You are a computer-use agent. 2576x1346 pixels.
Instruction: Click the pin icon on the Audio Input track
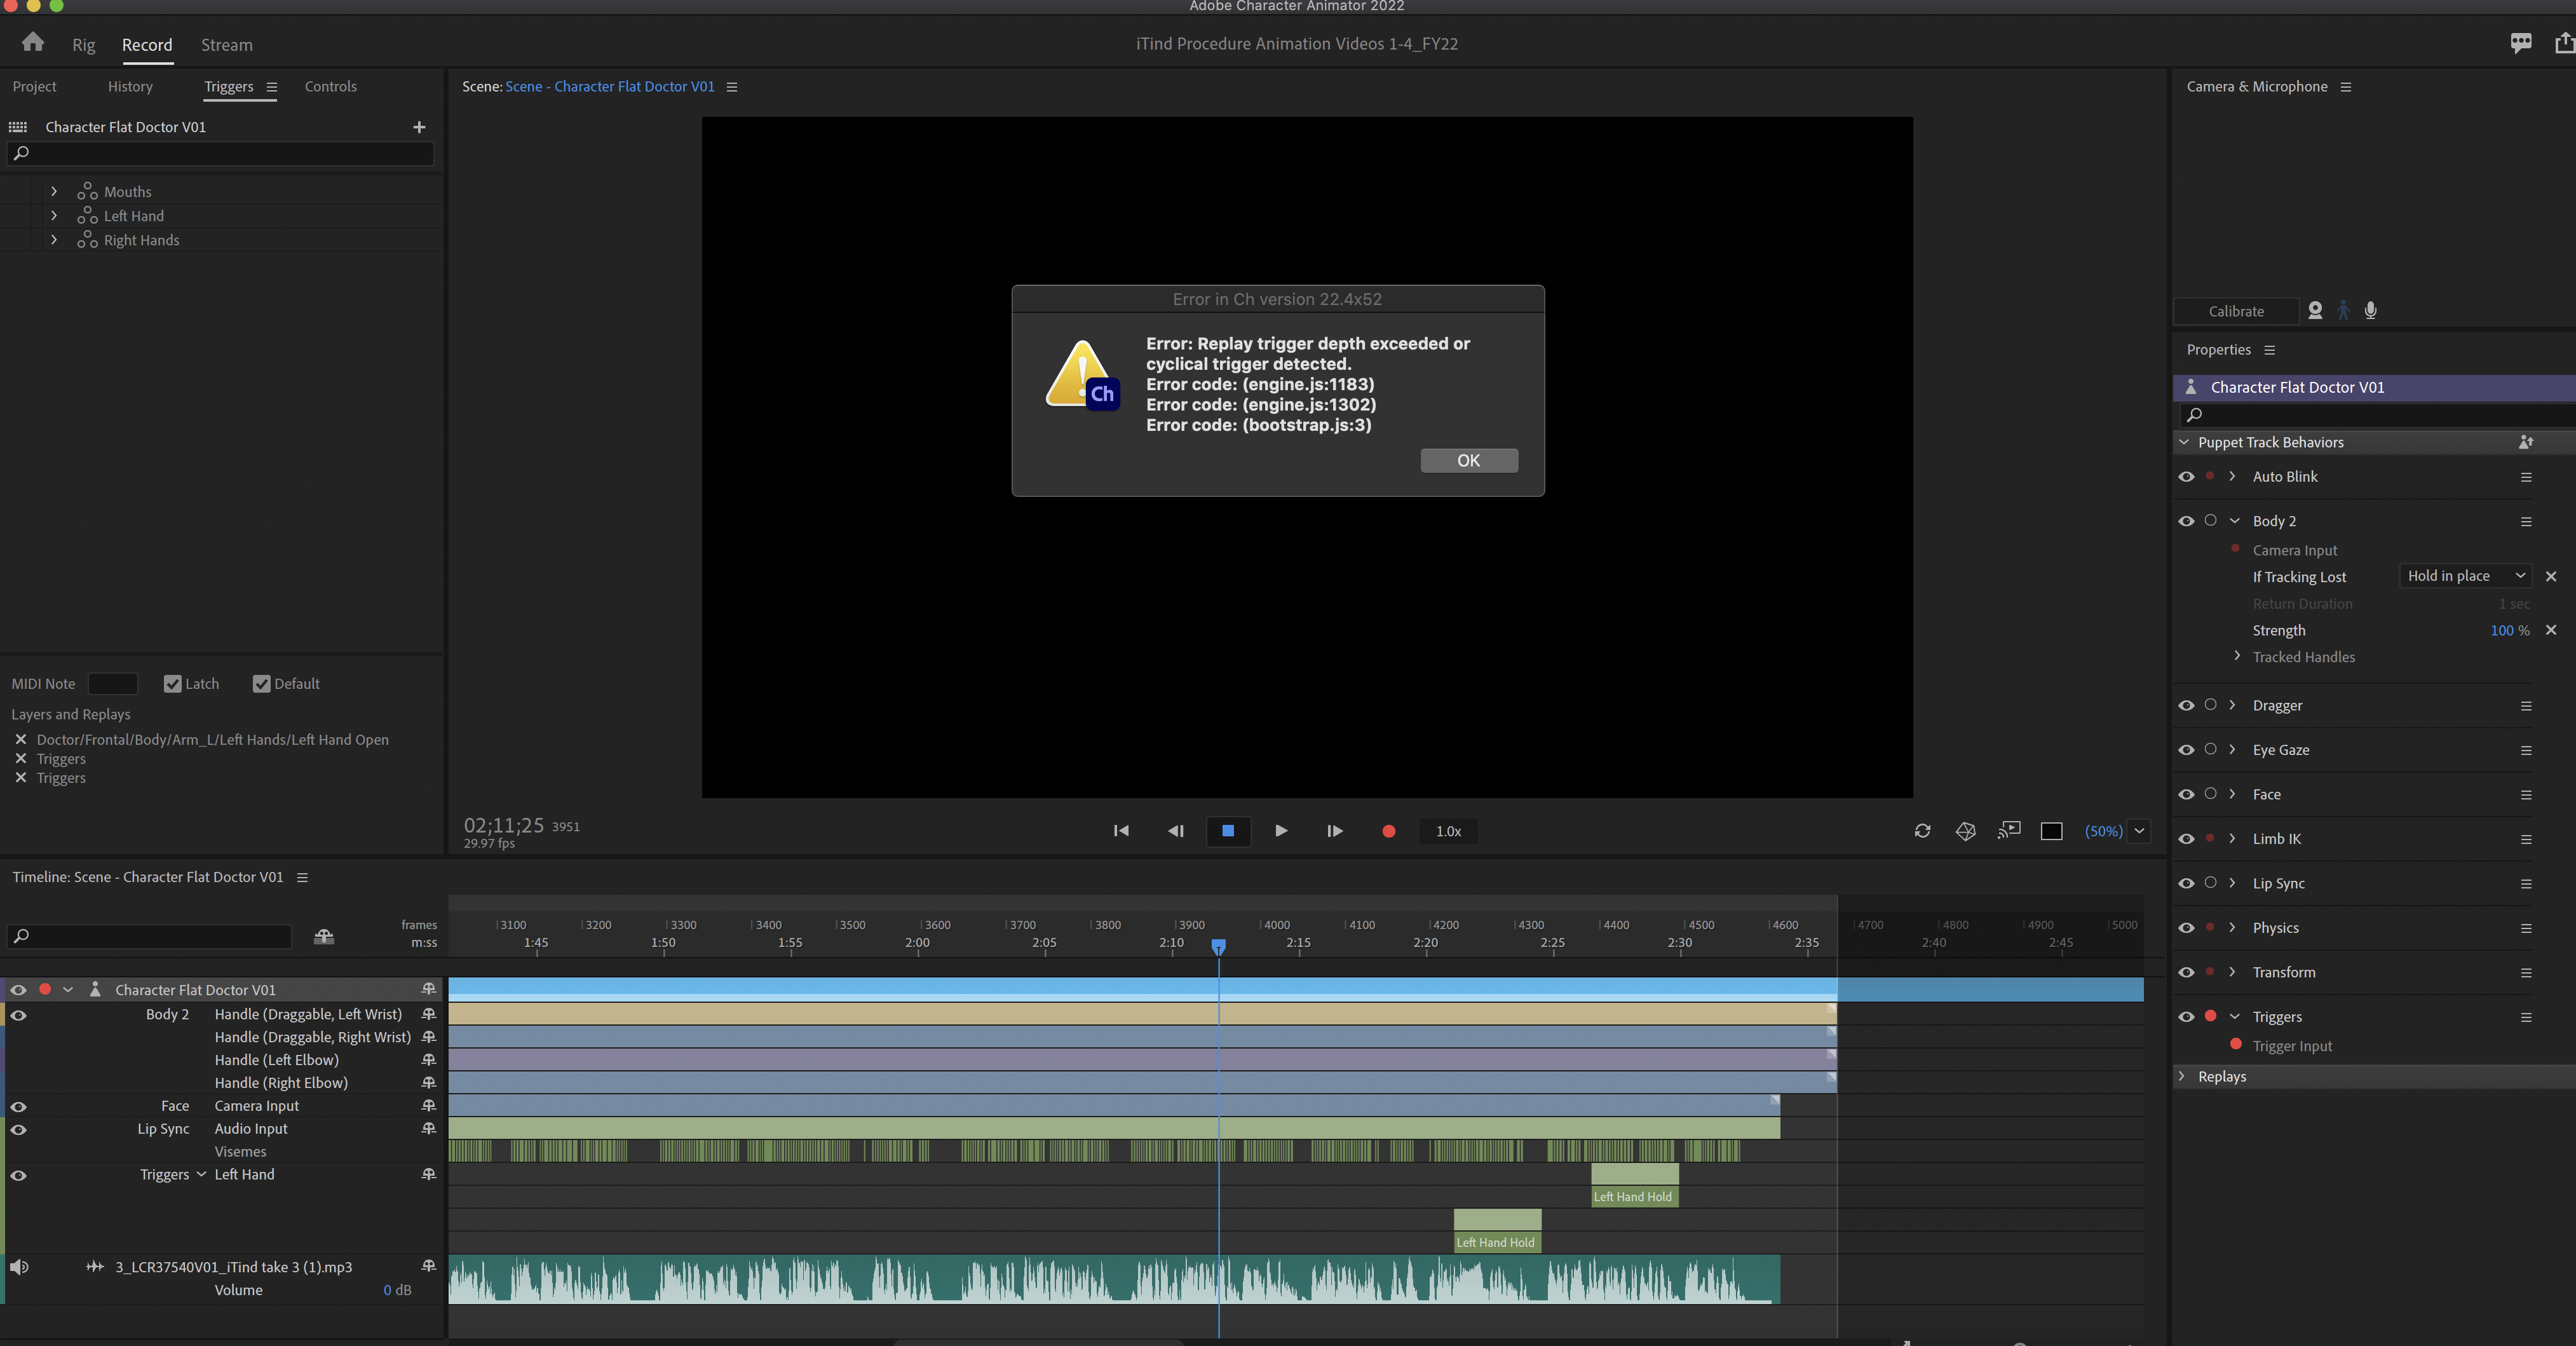tap(428, 1129)
